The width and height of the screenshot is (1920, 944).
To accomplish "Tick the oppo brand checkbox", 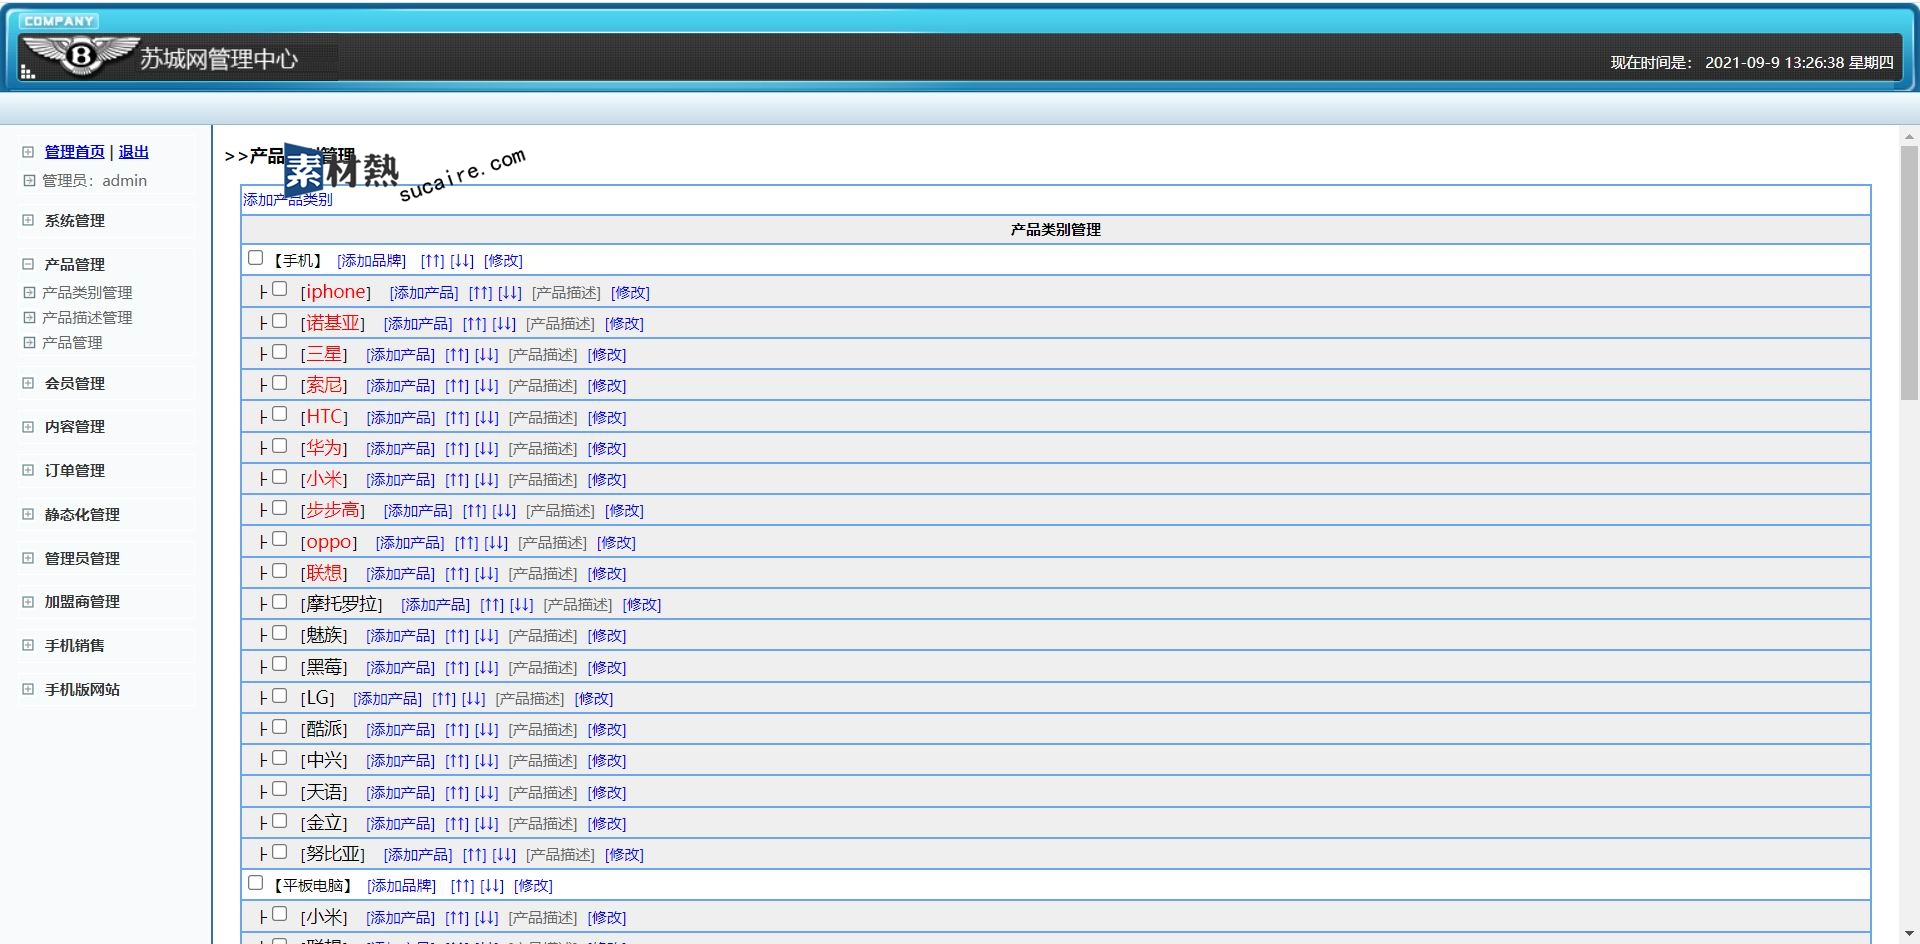I will (280, 539).
